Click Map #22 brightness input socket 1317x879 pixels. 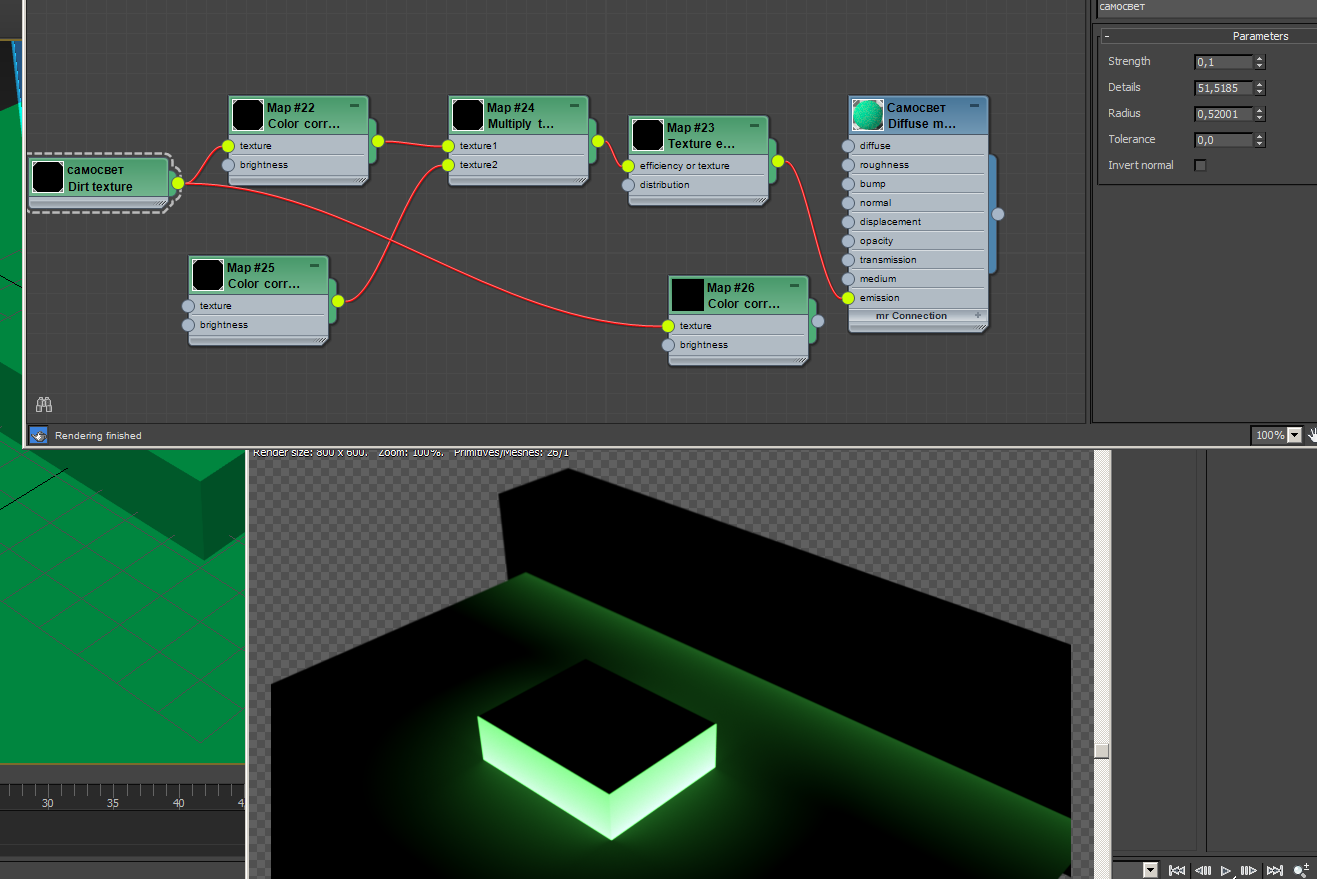(228, 165)
